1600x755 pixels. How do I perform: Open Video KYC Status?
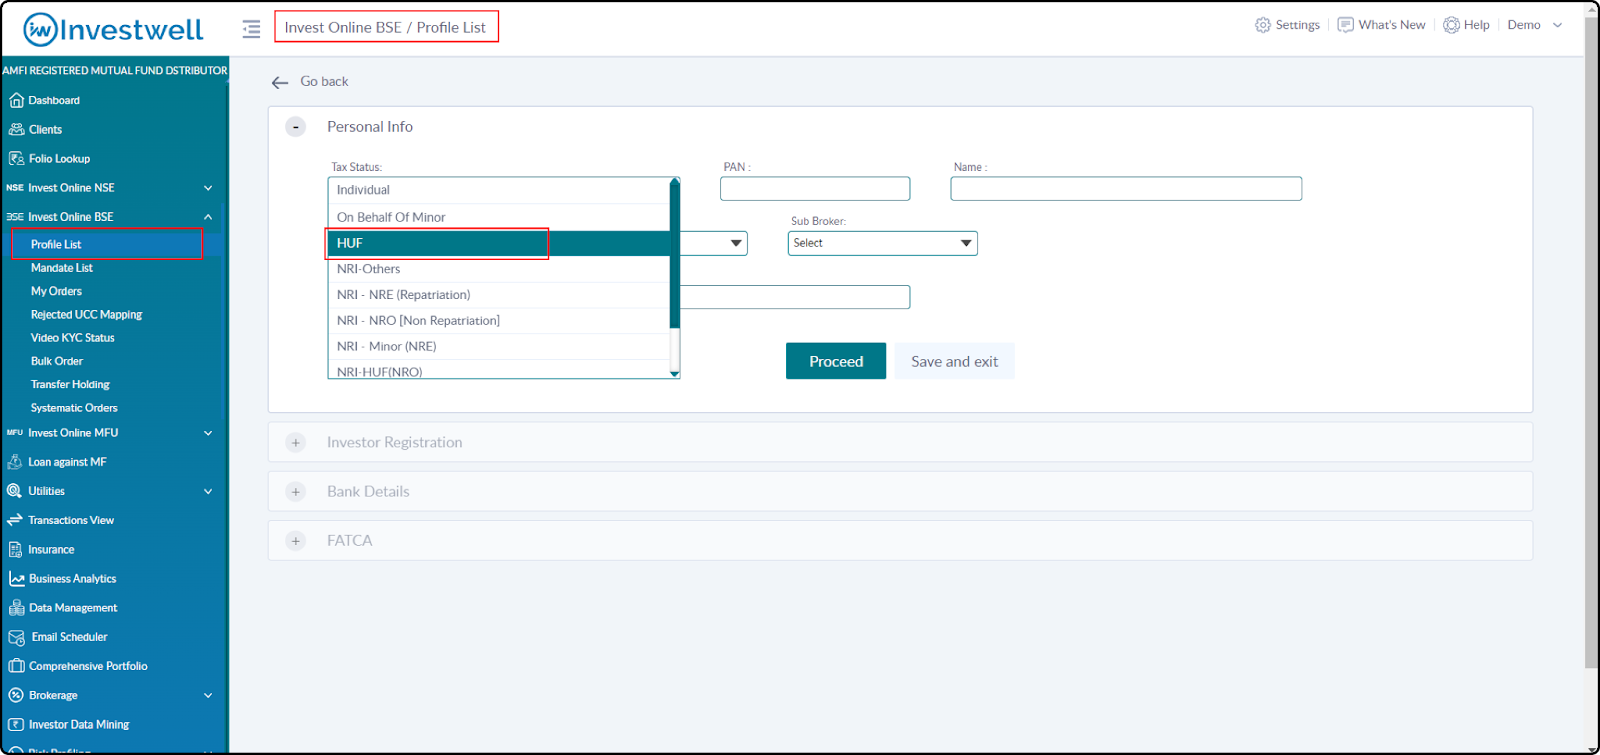pyautogui.click(x=72, y=338)
